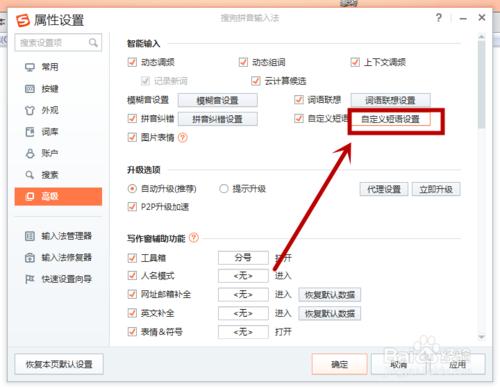Viewport: 500px width, 389px height.
Task: Toggle the 动态组词 checkbox
Action: point(243,62)
